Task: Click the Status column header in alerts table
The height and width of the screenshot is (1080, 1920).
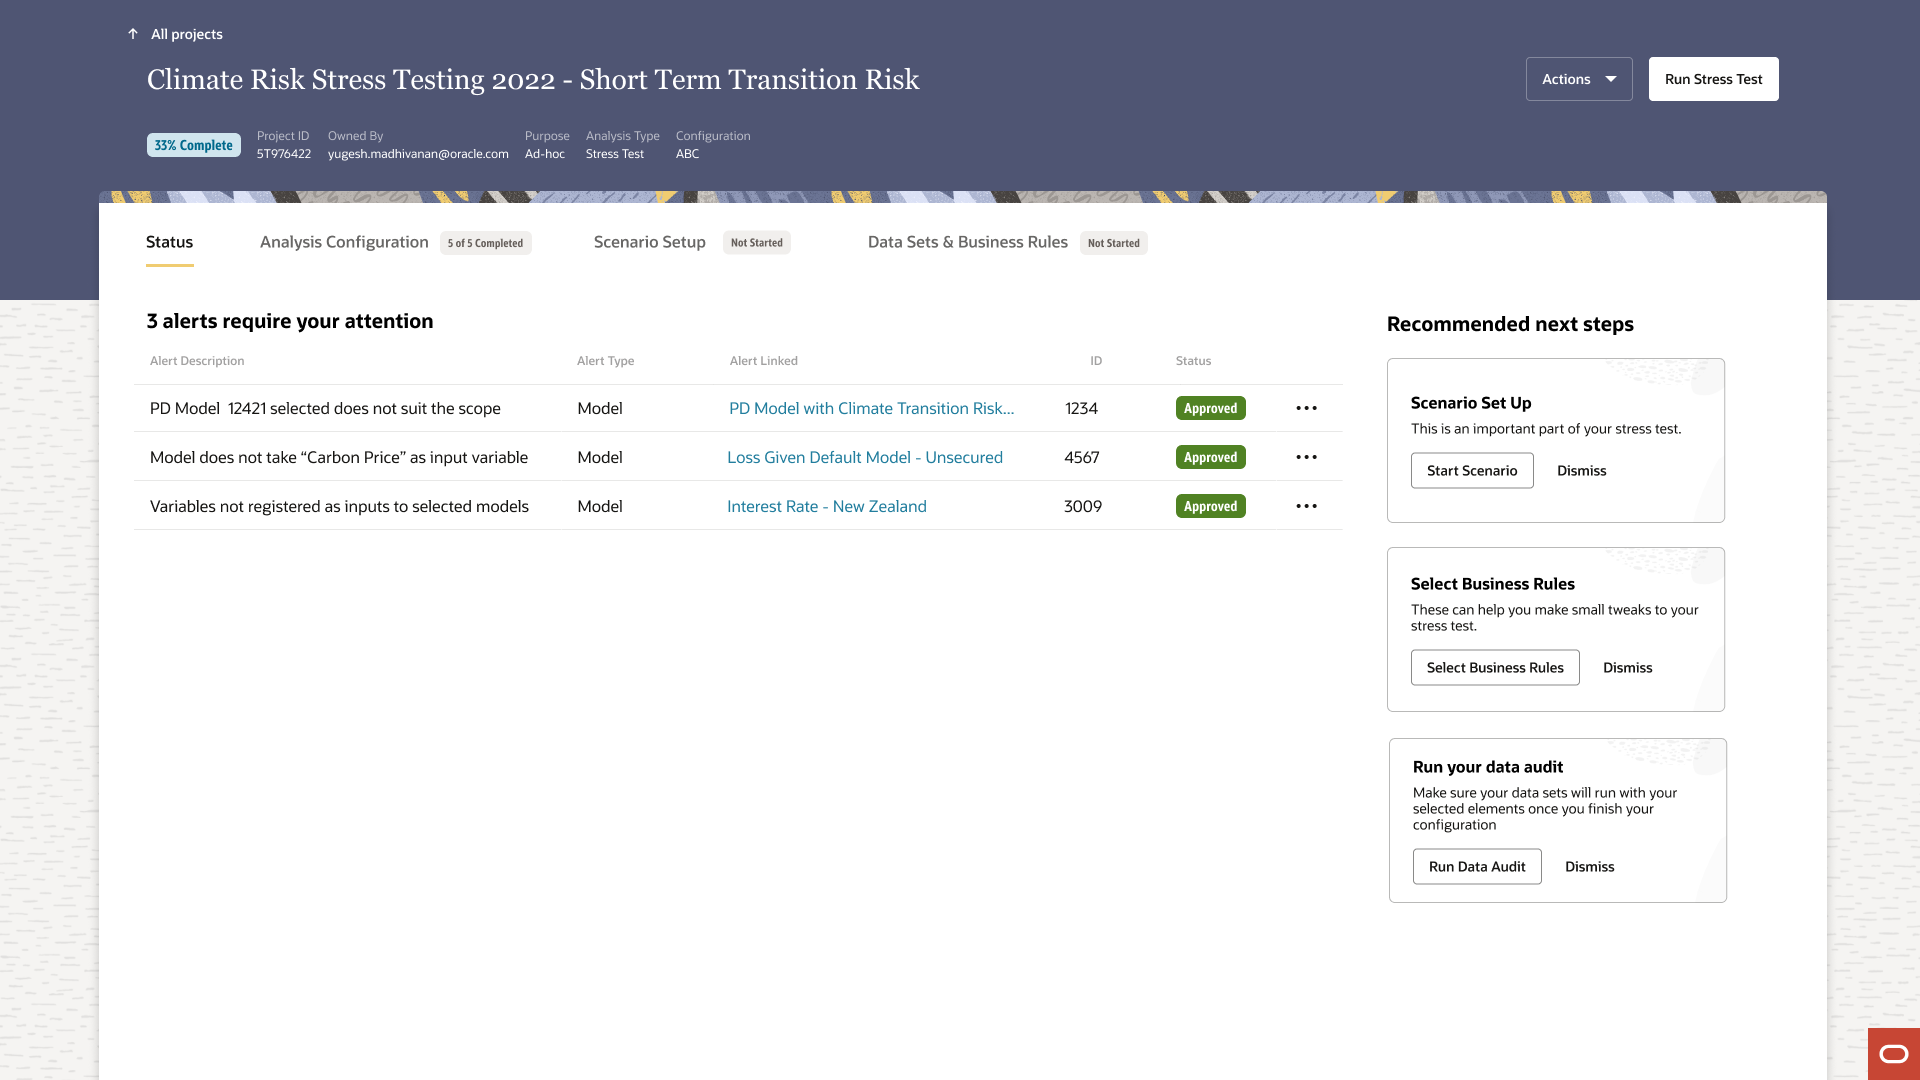Action: click(x=1193, y=361)
